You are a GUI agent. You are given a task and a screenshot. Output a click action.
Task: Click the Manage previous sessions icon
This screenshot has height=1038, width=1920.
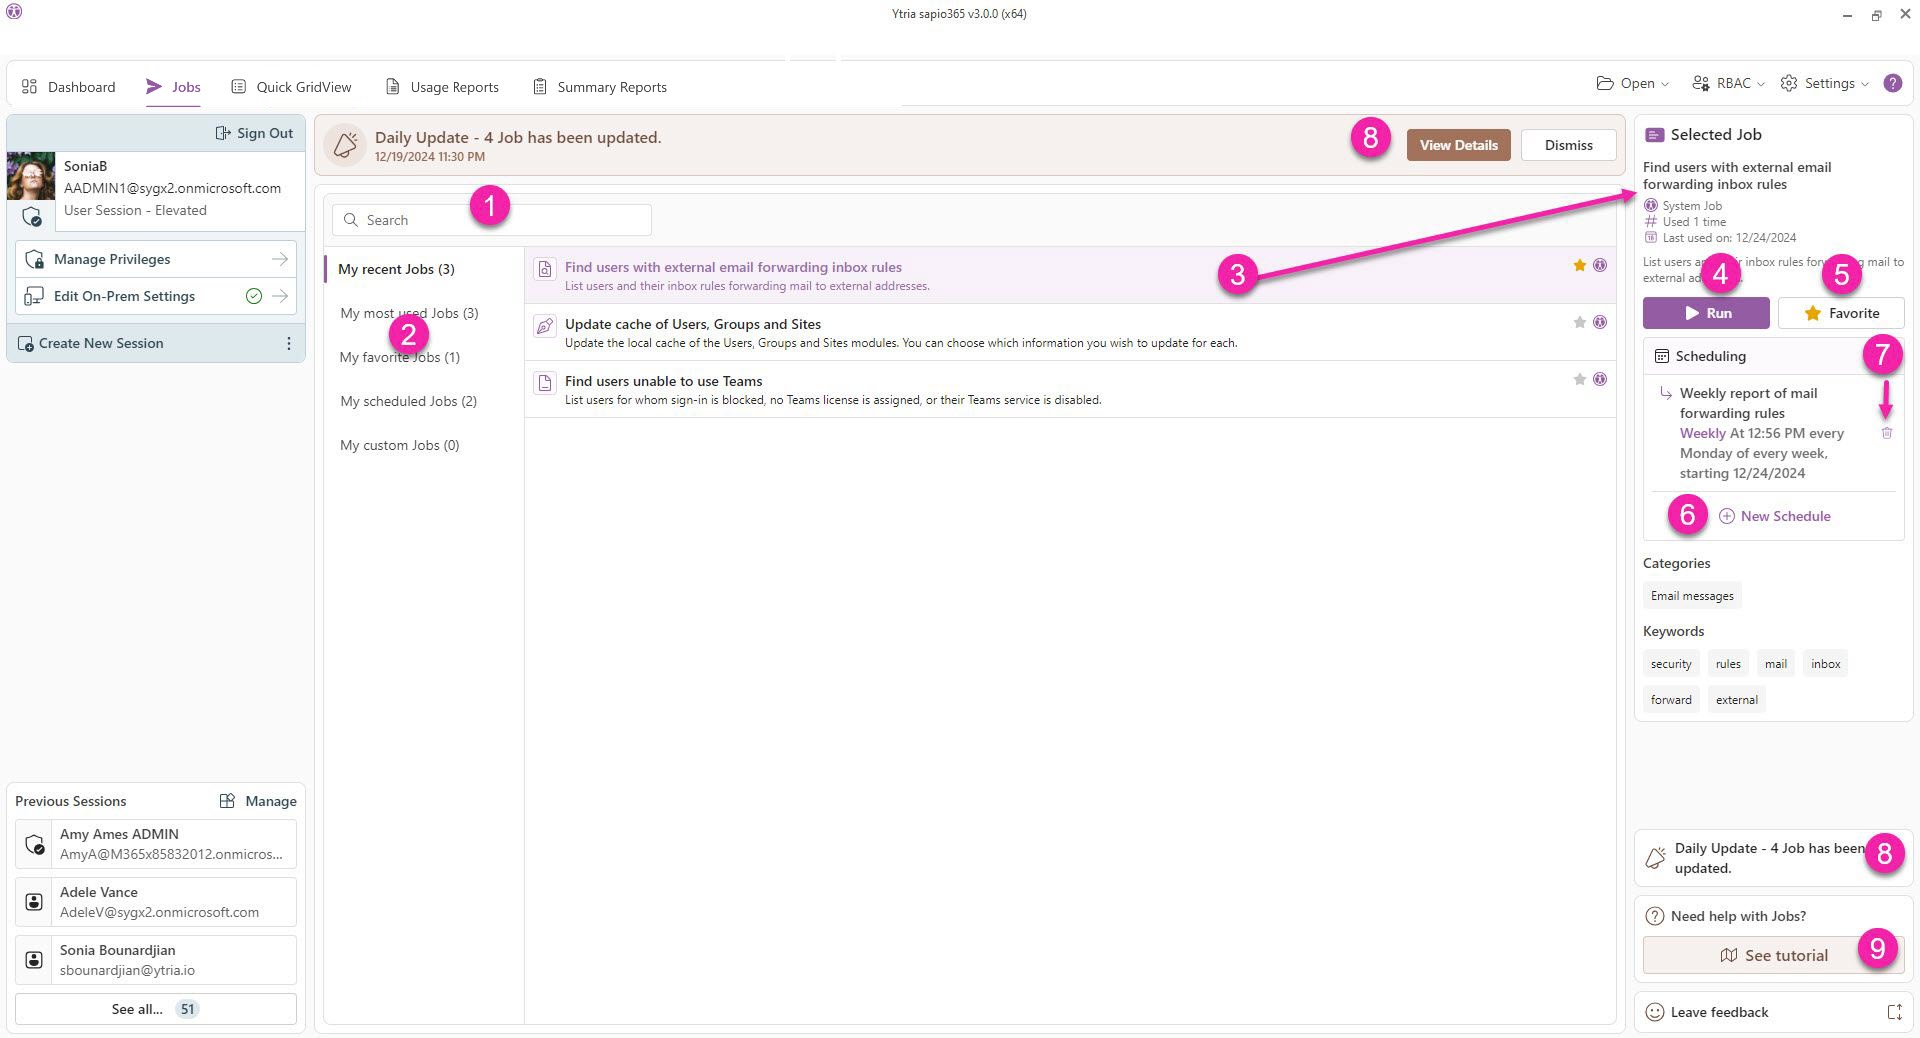[228, 801]
